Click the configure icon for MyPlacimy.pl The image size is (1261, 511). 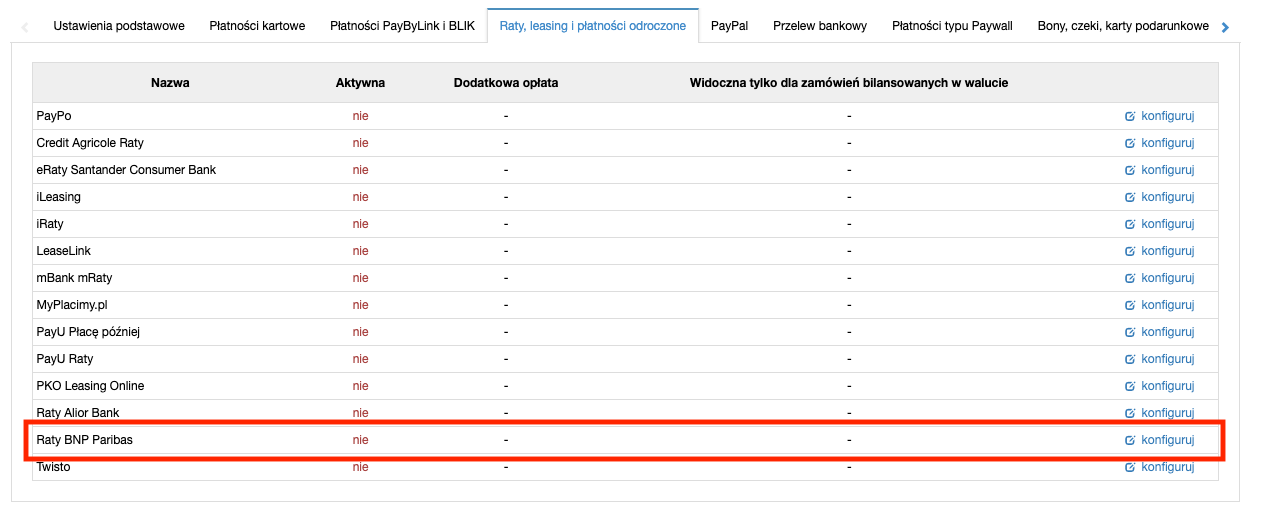tap(1130, 305)
